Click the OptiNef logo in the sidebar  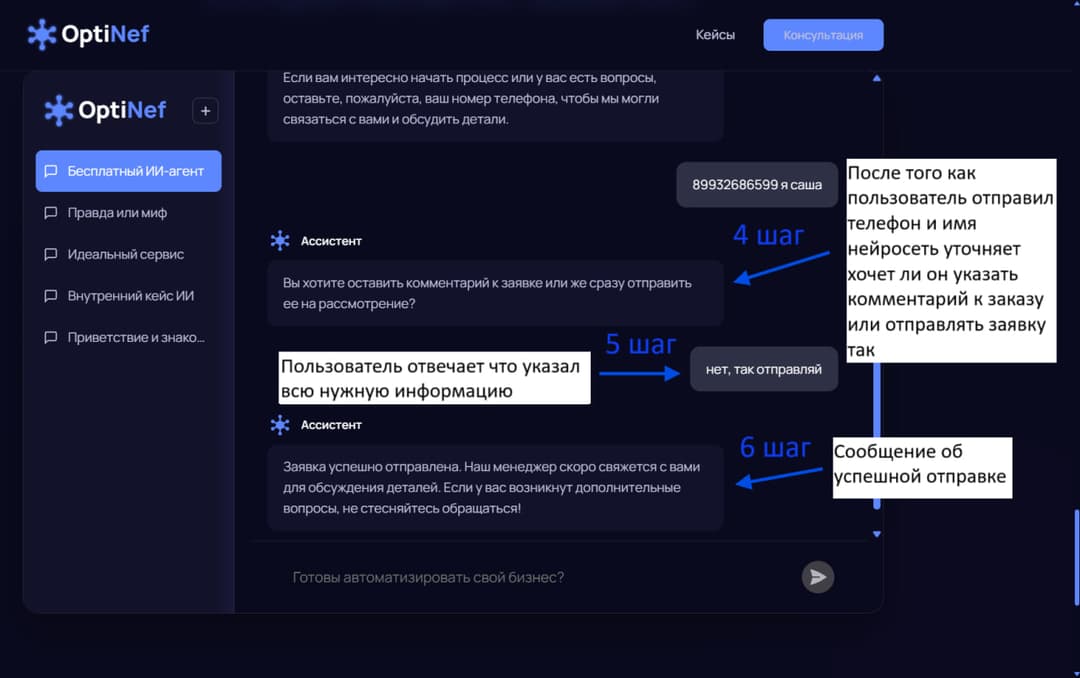pyautogui.click(x=106, y=110)
